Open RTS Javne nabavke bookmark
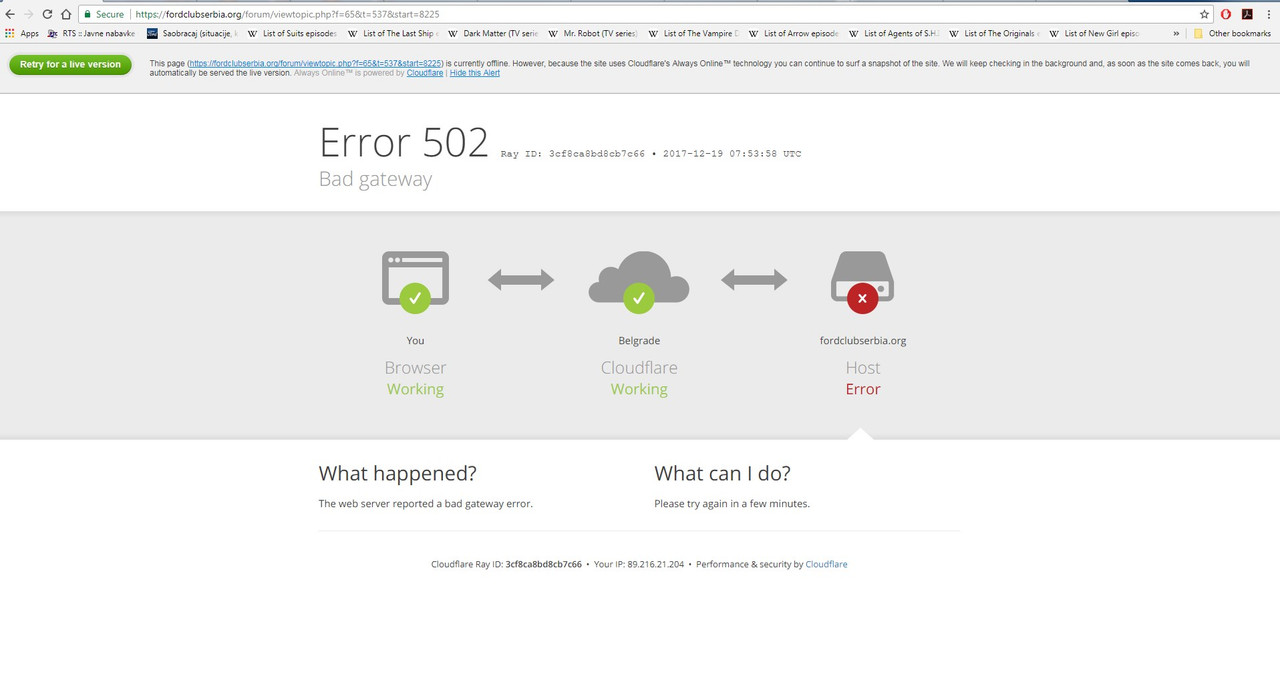1280x677 pixels. pyautogui.click(x=91, y=33)
